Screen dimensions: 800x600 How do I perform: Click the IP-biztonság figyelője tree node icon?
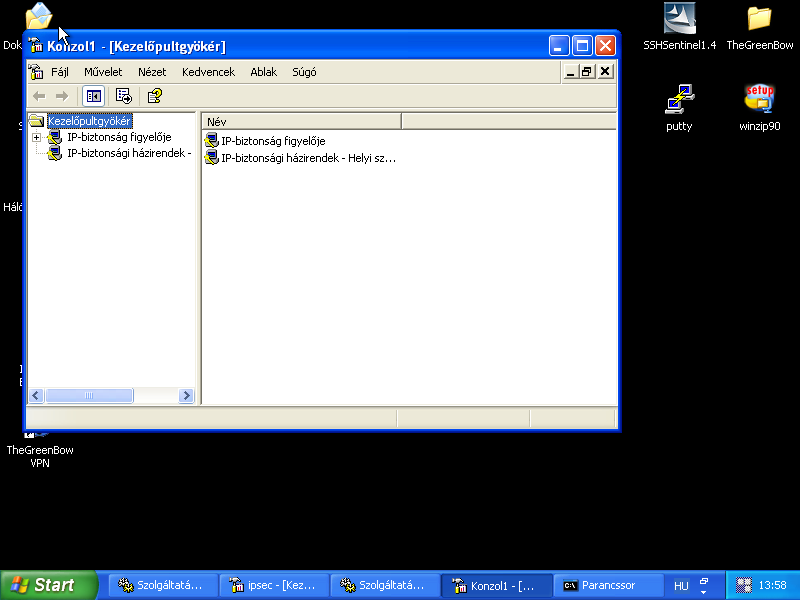(55, 137)
